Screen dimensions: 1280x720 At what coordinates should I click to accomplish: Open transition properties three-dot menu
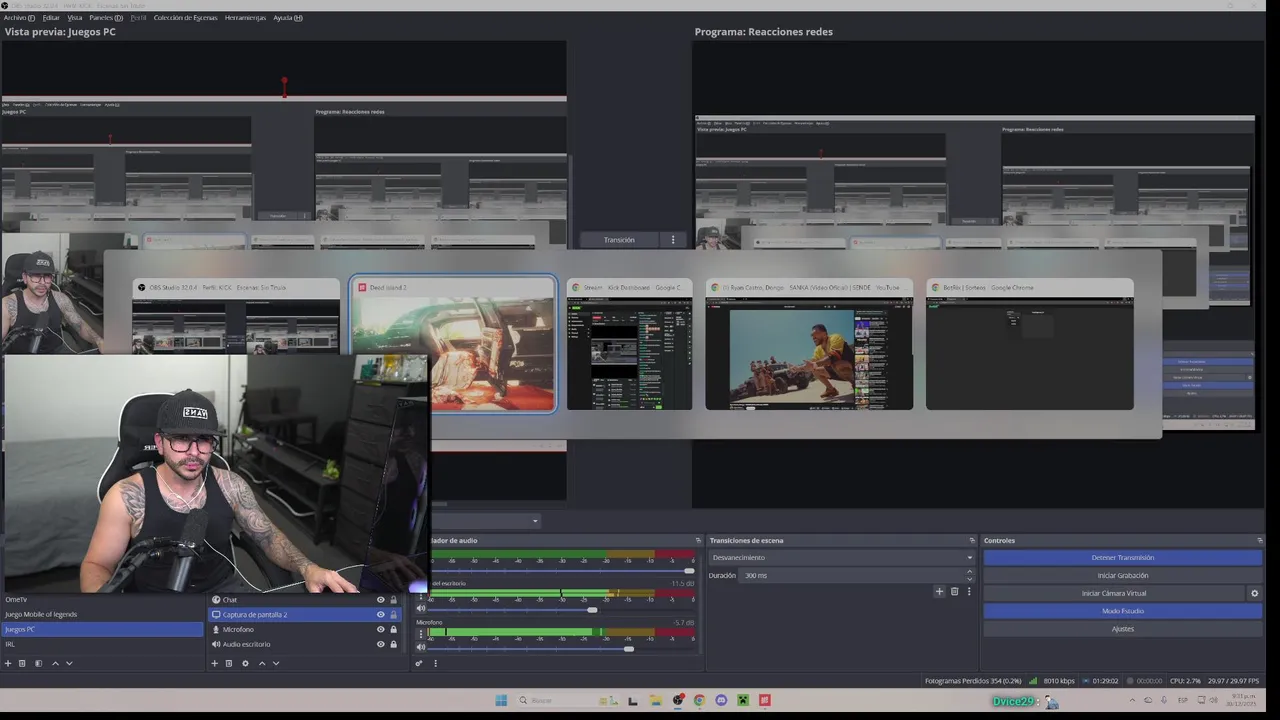pyautogui.click(x=968, y=591)
